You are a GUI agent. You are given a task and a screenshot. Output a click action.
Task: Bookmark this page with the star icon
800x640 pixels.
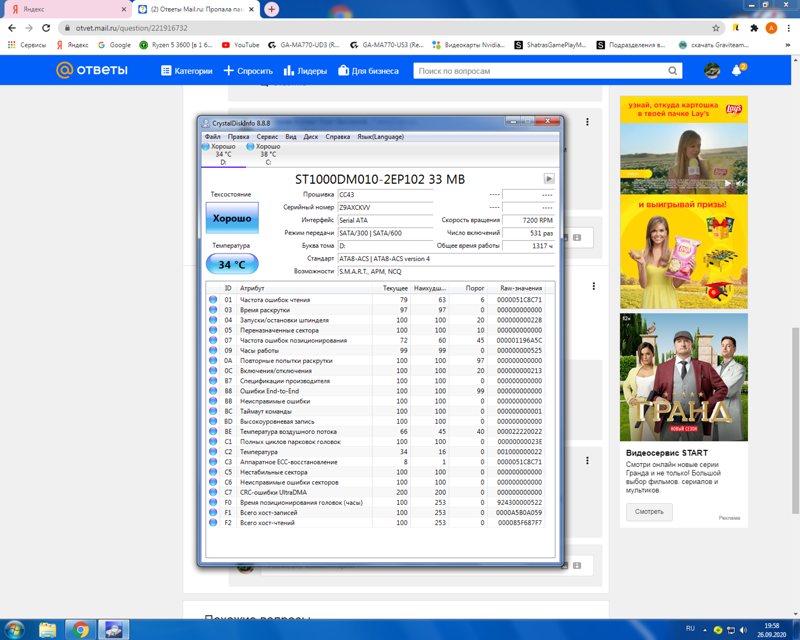coord(716,28)
